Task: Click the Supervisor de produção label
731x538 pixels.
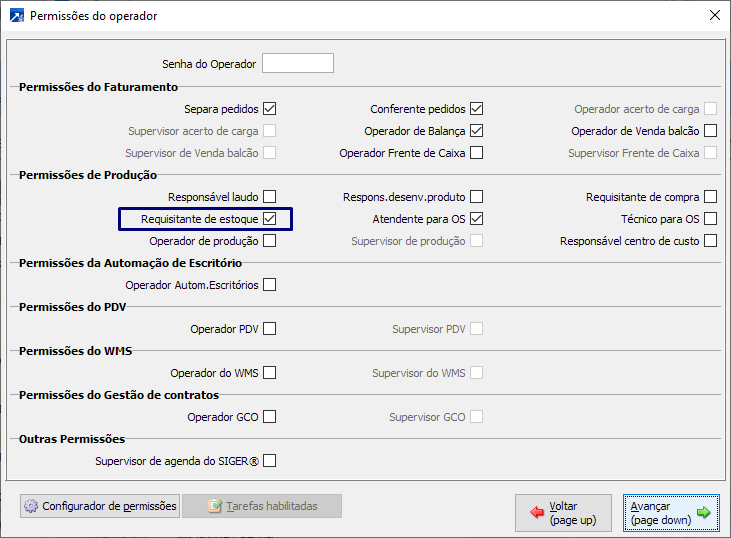Action: coord(408,241)
